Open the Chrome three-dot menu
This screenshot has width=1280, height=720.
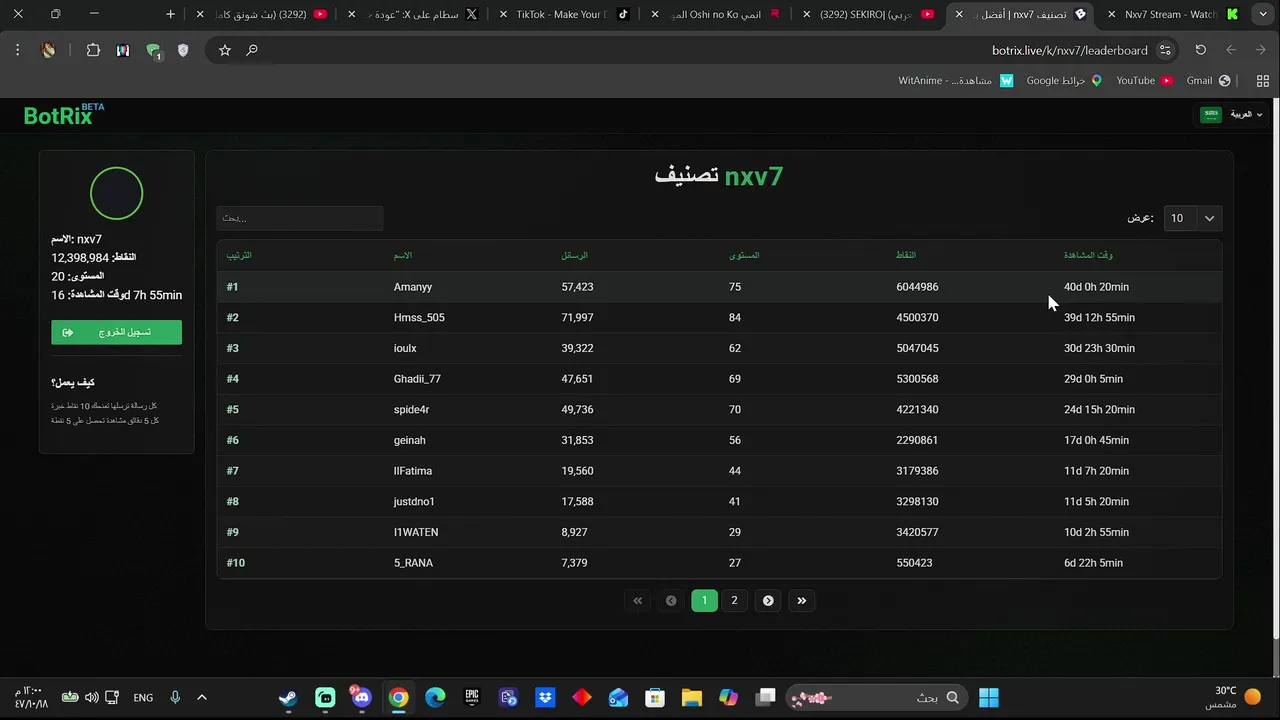17,50
